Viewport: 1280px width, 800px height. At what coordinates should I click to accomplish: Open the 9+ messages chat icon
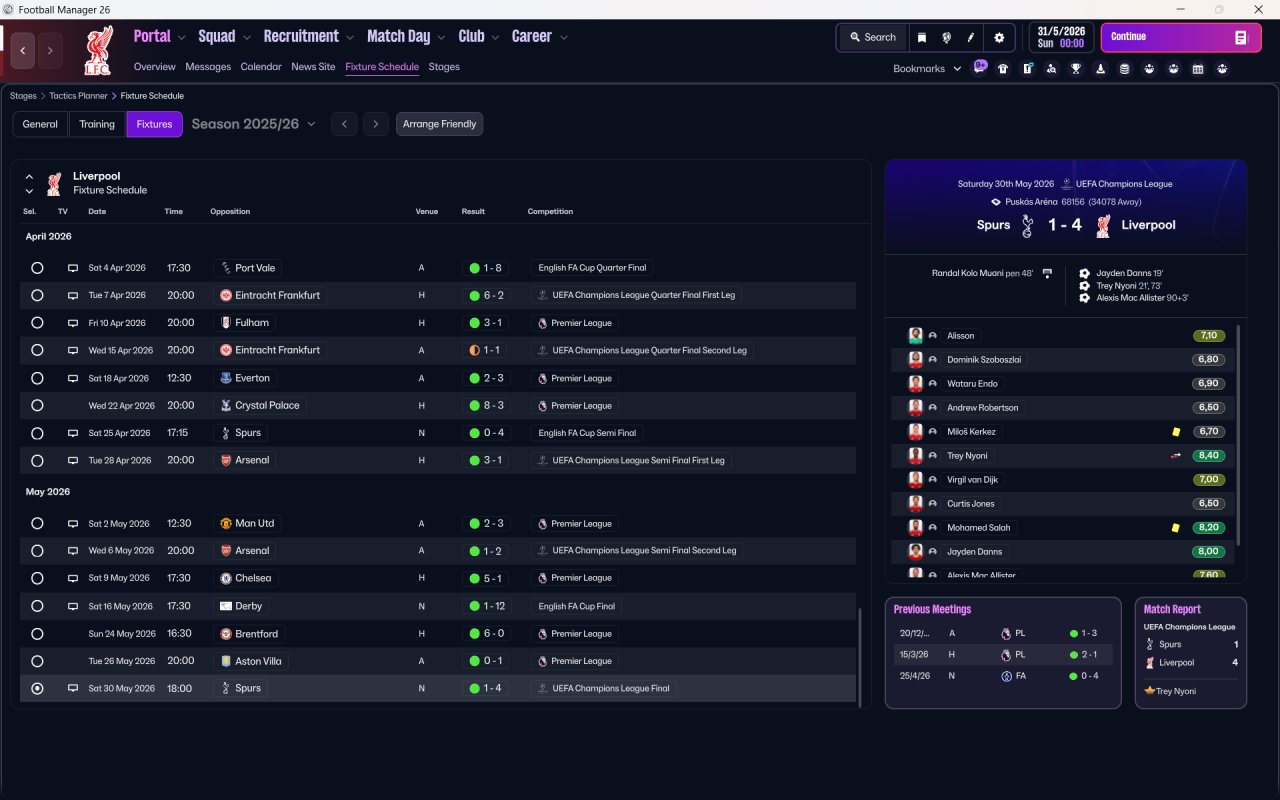pyautogui.click(x=980, y=67)
